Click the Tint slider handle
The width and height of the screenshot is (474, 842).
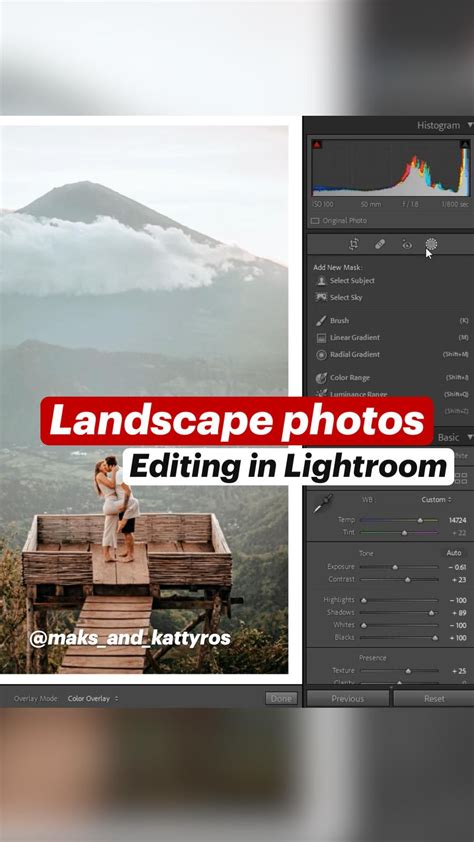[404, 533]
